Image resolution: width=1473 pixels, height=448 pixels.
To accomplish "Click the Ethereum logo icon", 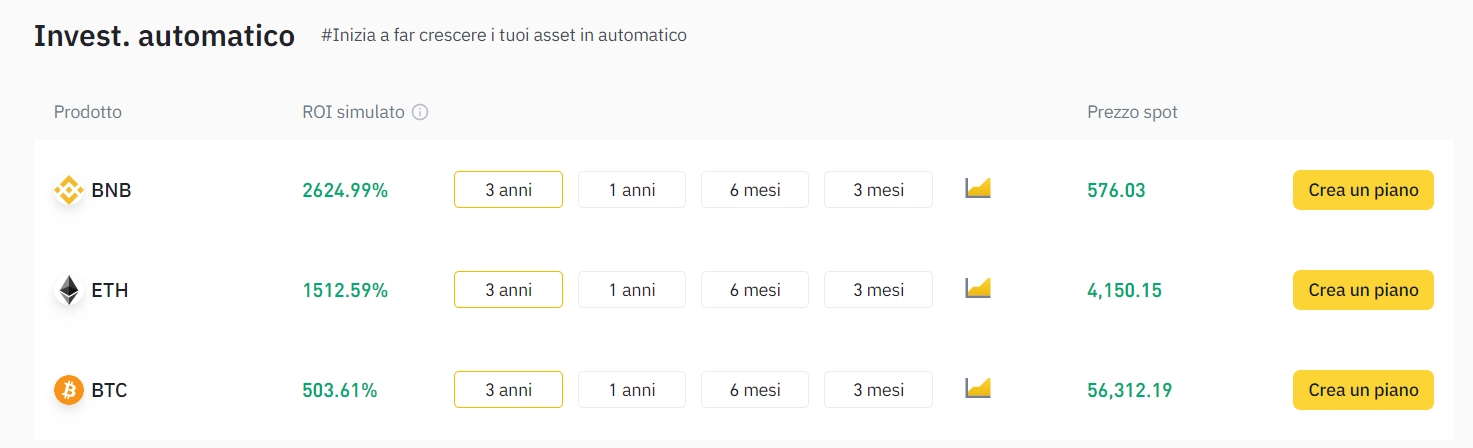I will [68, 291].
